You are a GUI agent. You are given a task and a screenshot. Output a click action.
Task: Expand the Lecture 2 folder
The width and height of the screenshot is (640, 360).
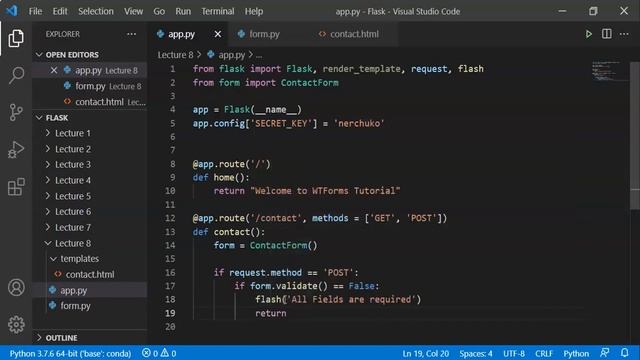click(48, 149)
